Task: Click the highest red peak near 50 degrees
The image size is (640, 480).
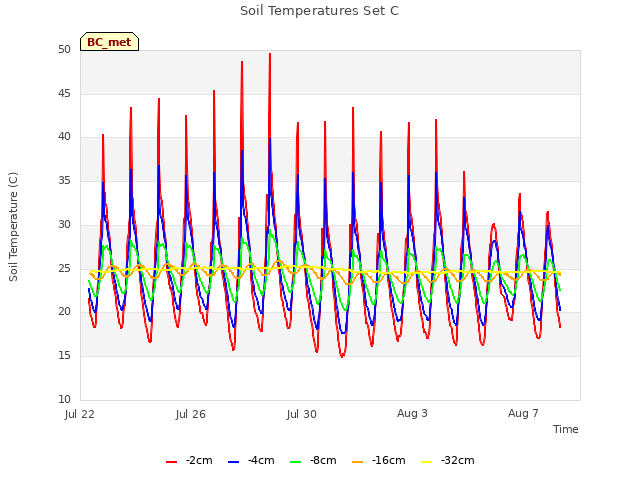Action: point(270,54)
